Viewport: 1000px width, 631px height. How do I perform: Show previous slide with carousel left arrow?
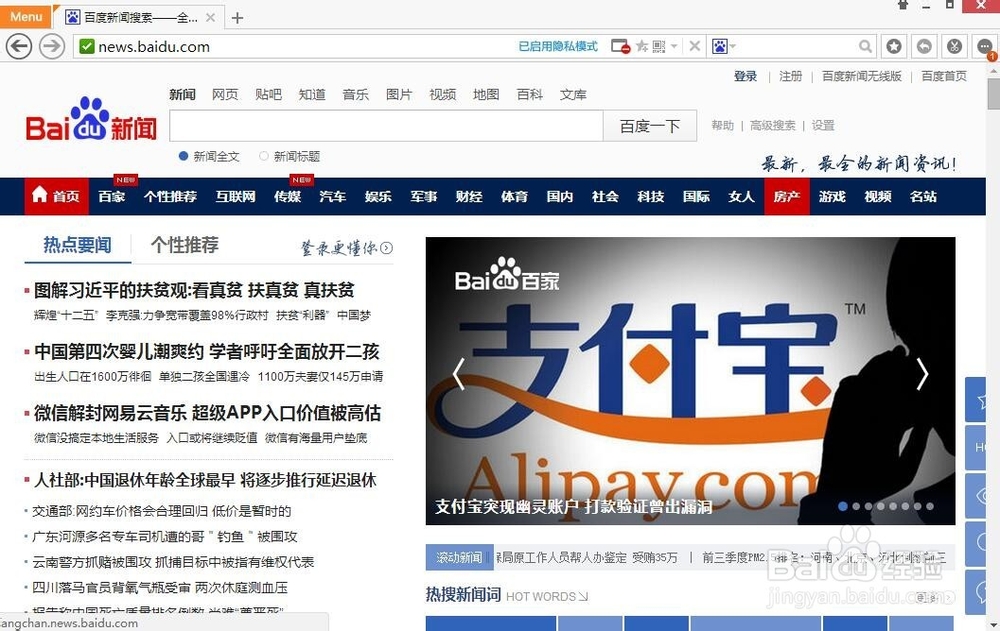click(x=459, y=374)
